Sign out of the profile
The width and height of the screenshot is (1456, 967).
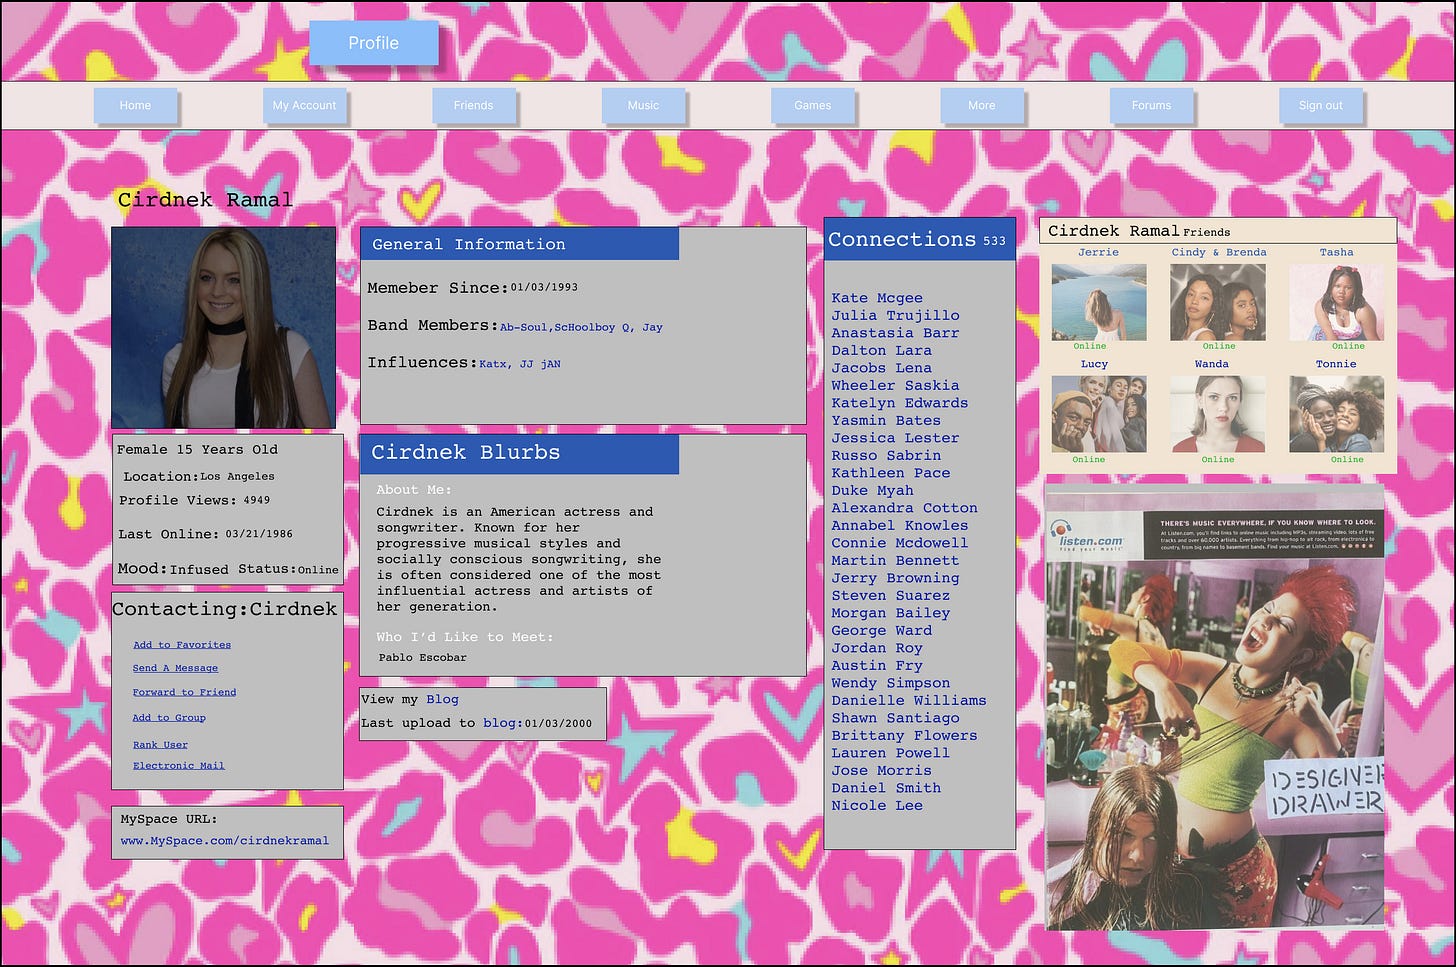[1321, 105]
